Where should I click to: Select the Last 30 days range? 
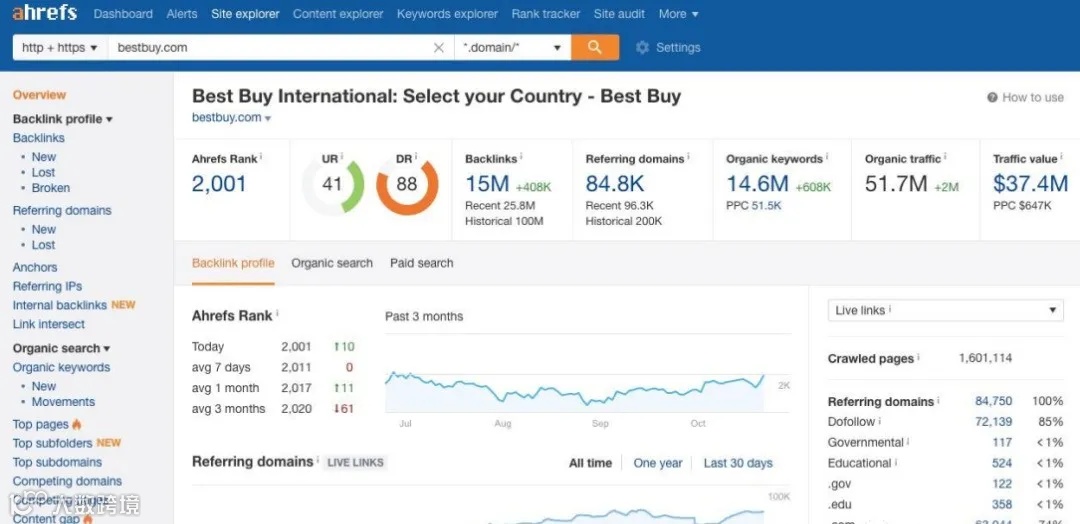tap(738, 463)
